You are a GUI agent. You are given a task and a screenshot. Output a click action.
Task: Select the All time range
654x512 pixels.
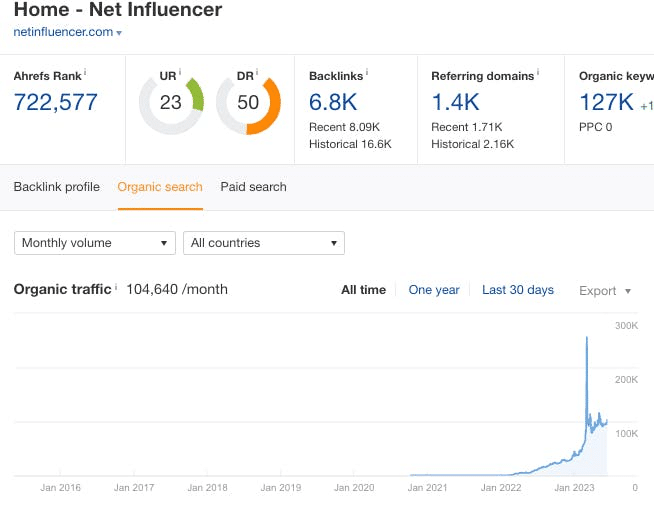pos(363,290)
